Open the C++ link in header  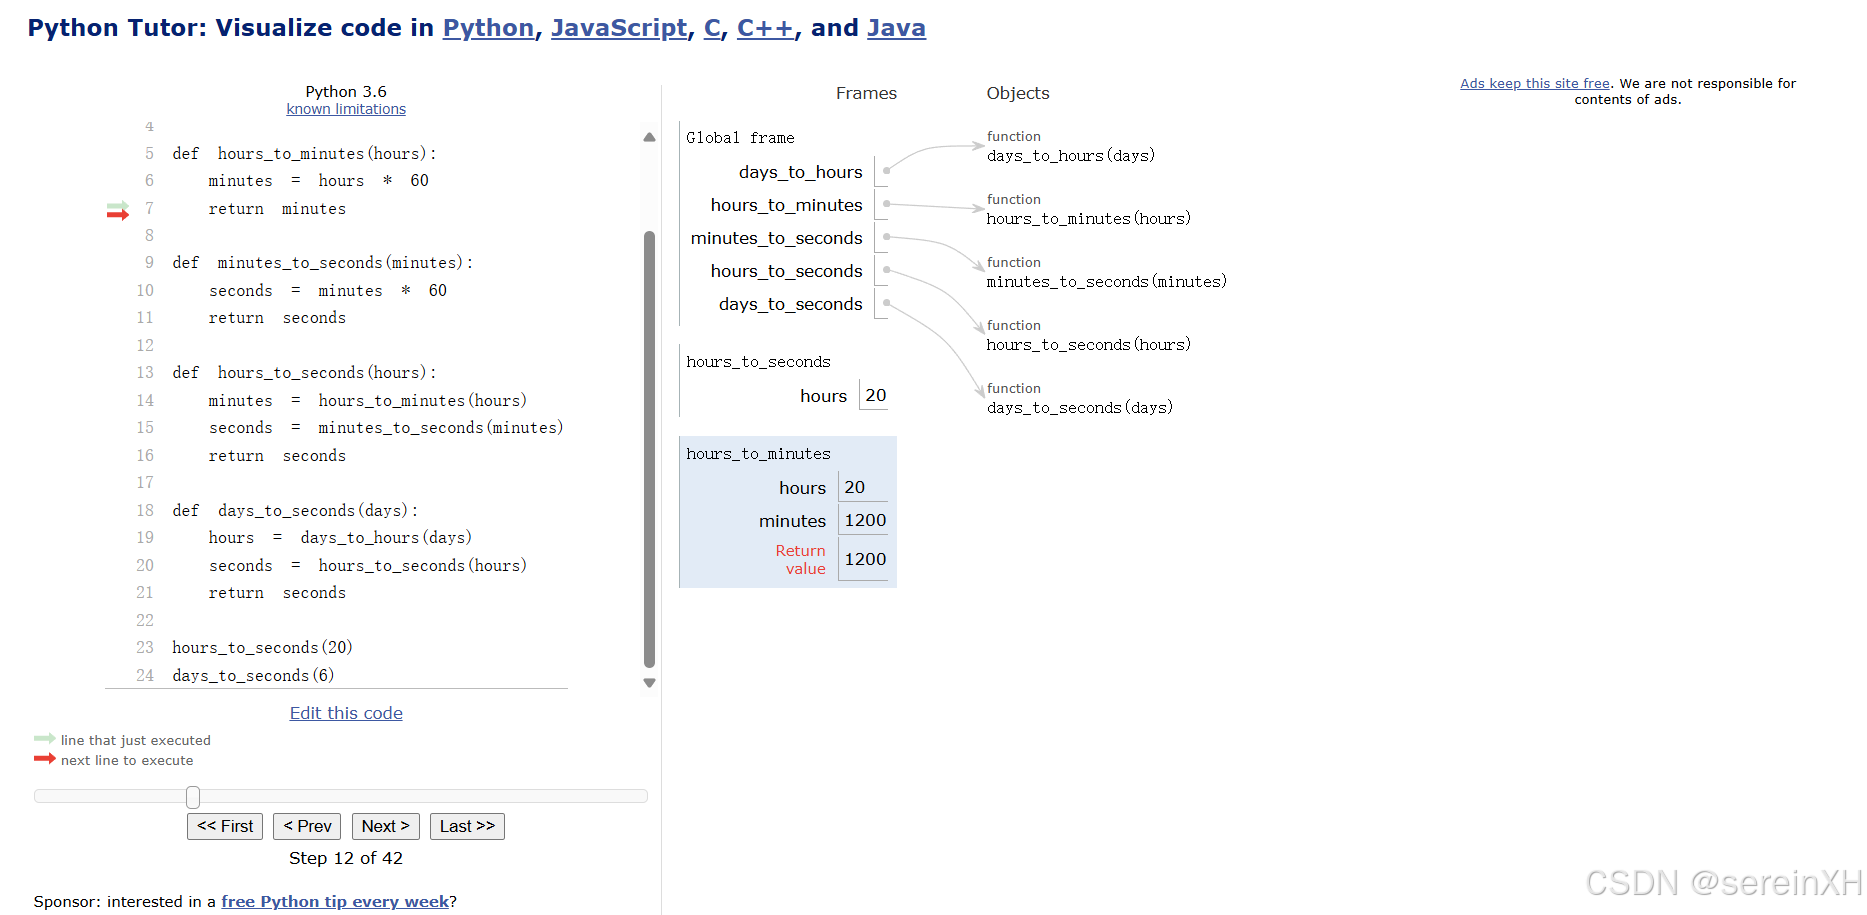click(x=765, y=28)
